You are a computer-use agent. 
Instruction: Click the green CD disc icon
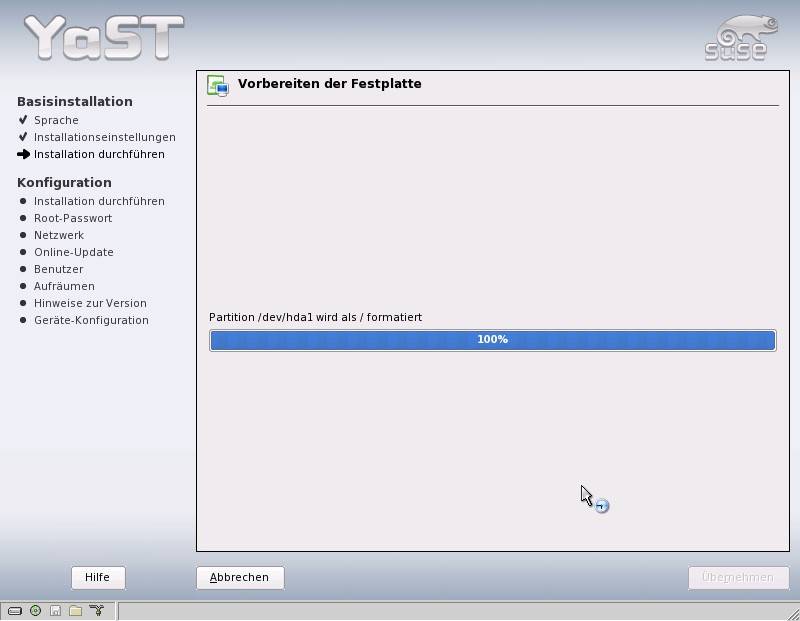pyautogui.click(x=35, y=611)
